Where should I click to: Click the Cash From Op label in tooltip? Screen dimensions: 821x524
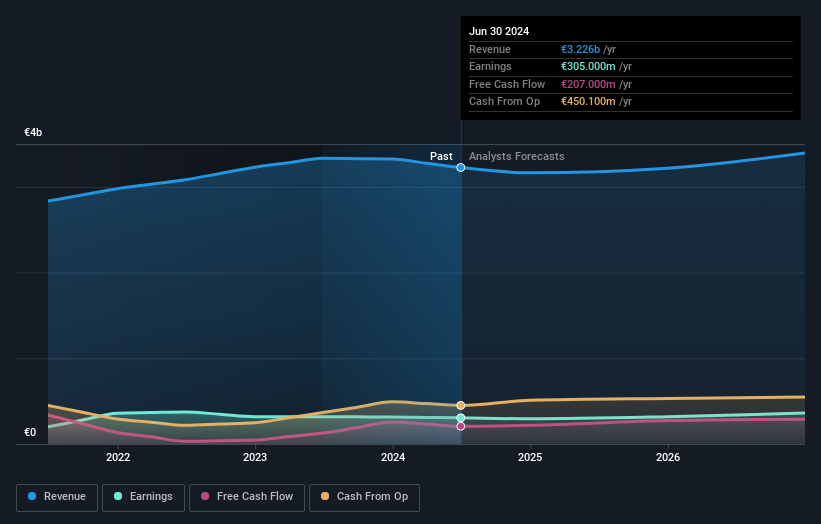[504, 102]
